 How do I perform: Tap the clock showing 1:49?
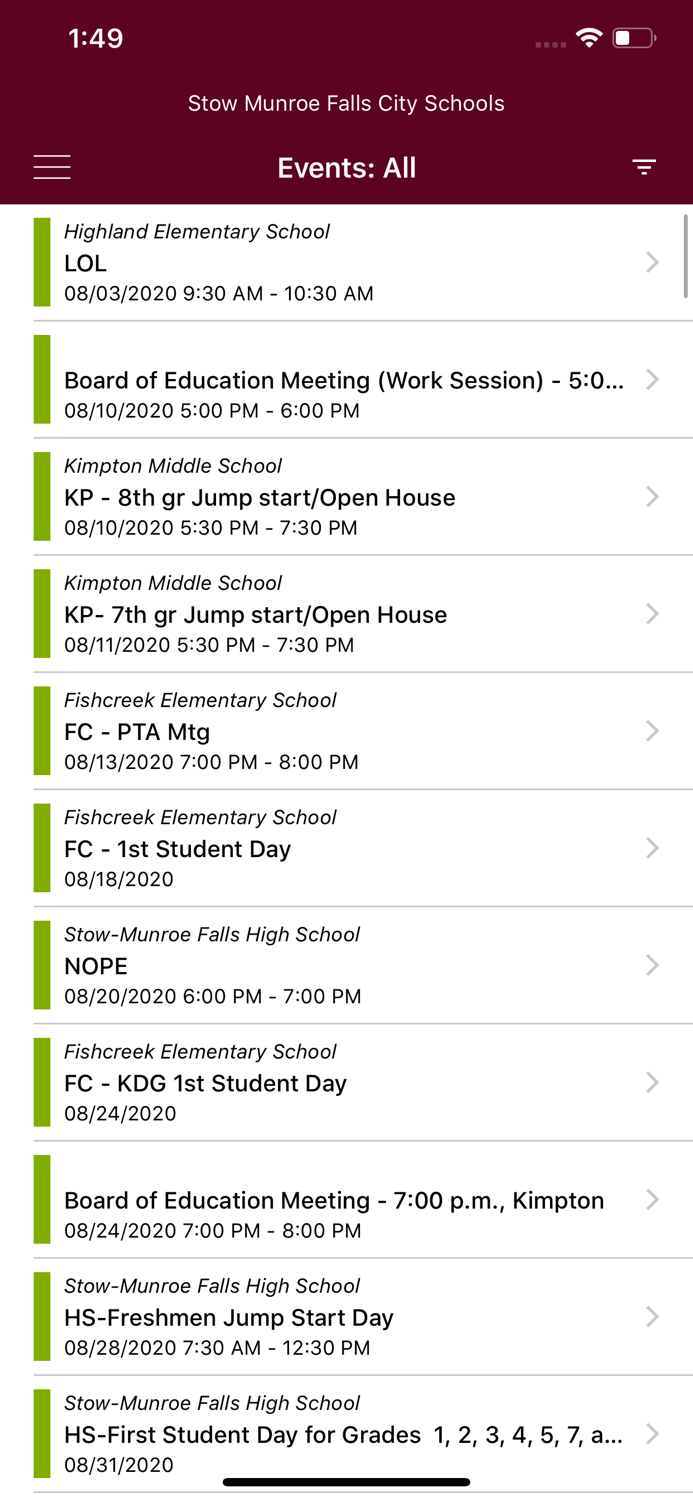[x=96, y=37]
